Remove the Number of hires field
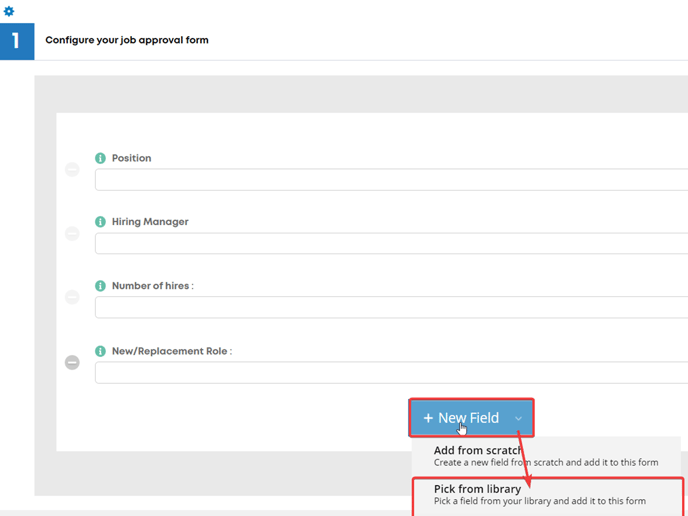Viewport: 688px width, 516px height. point(72,297)
